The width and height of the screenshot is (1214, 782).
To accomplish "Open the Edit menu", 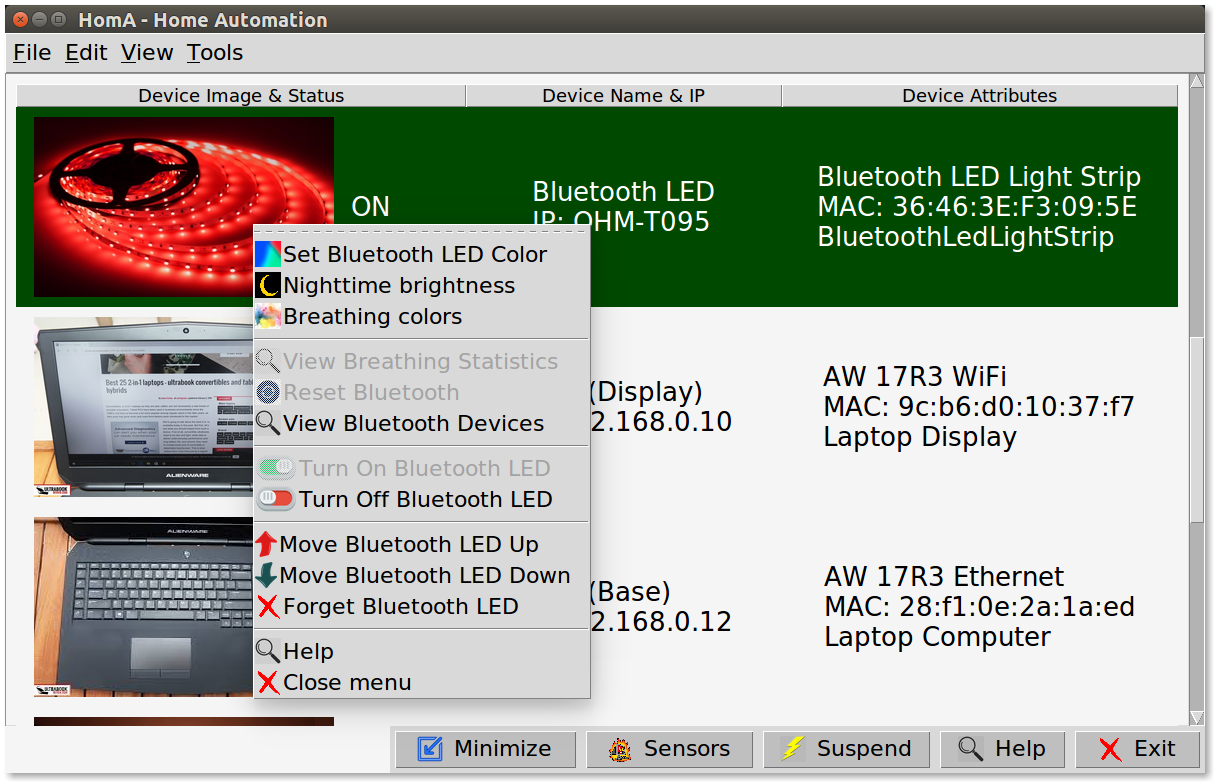I will (86, 53).
